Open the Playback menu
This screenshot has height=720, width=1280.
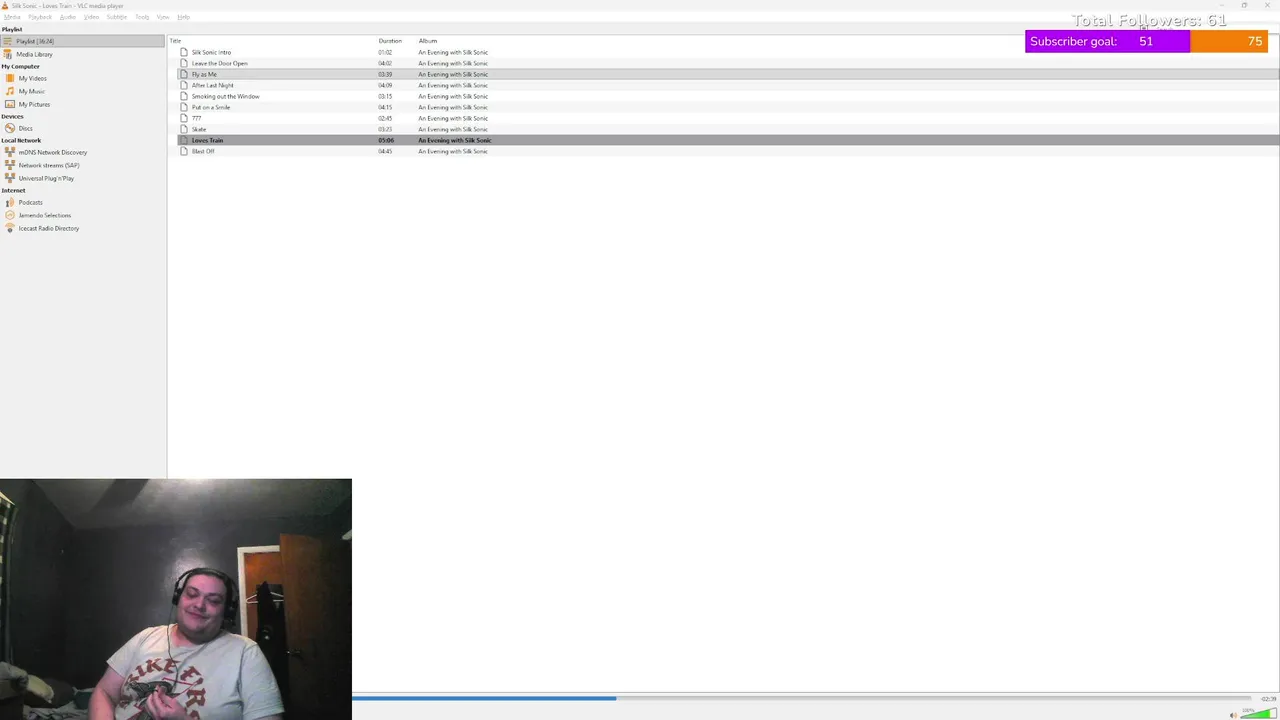[40, 17]
